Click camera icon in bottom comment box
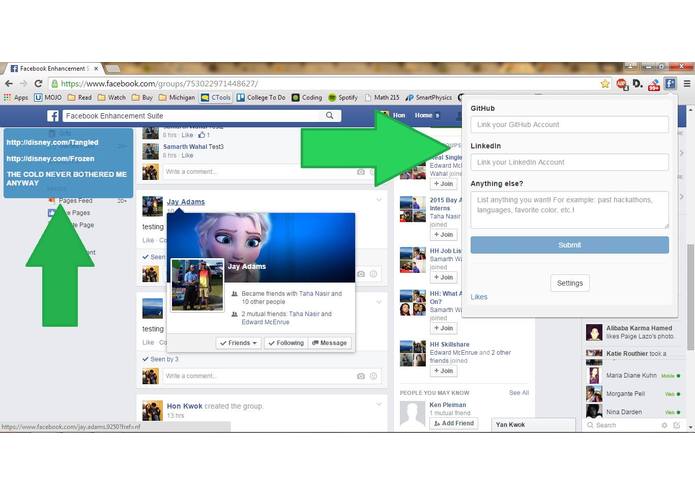This screenshot has width=695, height=494. 361,376
